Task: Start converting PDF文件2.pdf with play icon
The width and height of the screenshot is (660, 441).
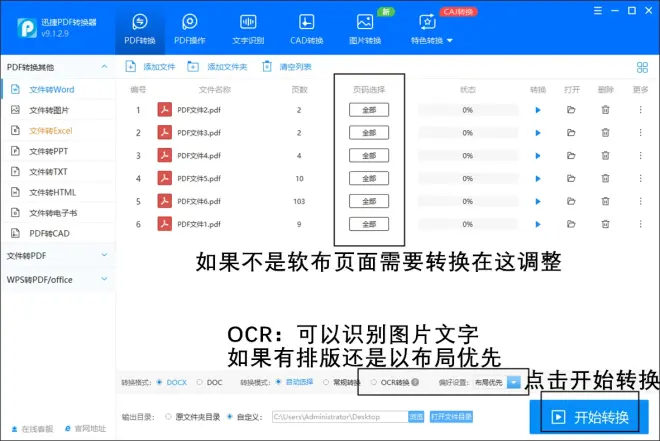Action: [x=538, y=110]
